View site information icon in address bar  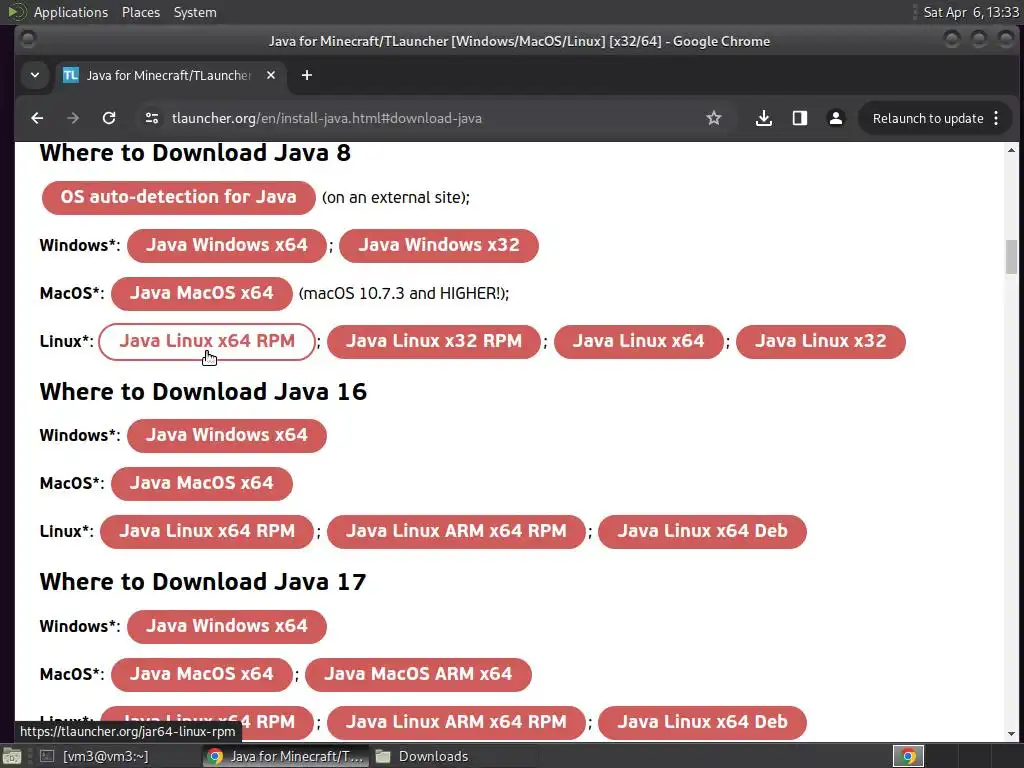click(152, 118)
